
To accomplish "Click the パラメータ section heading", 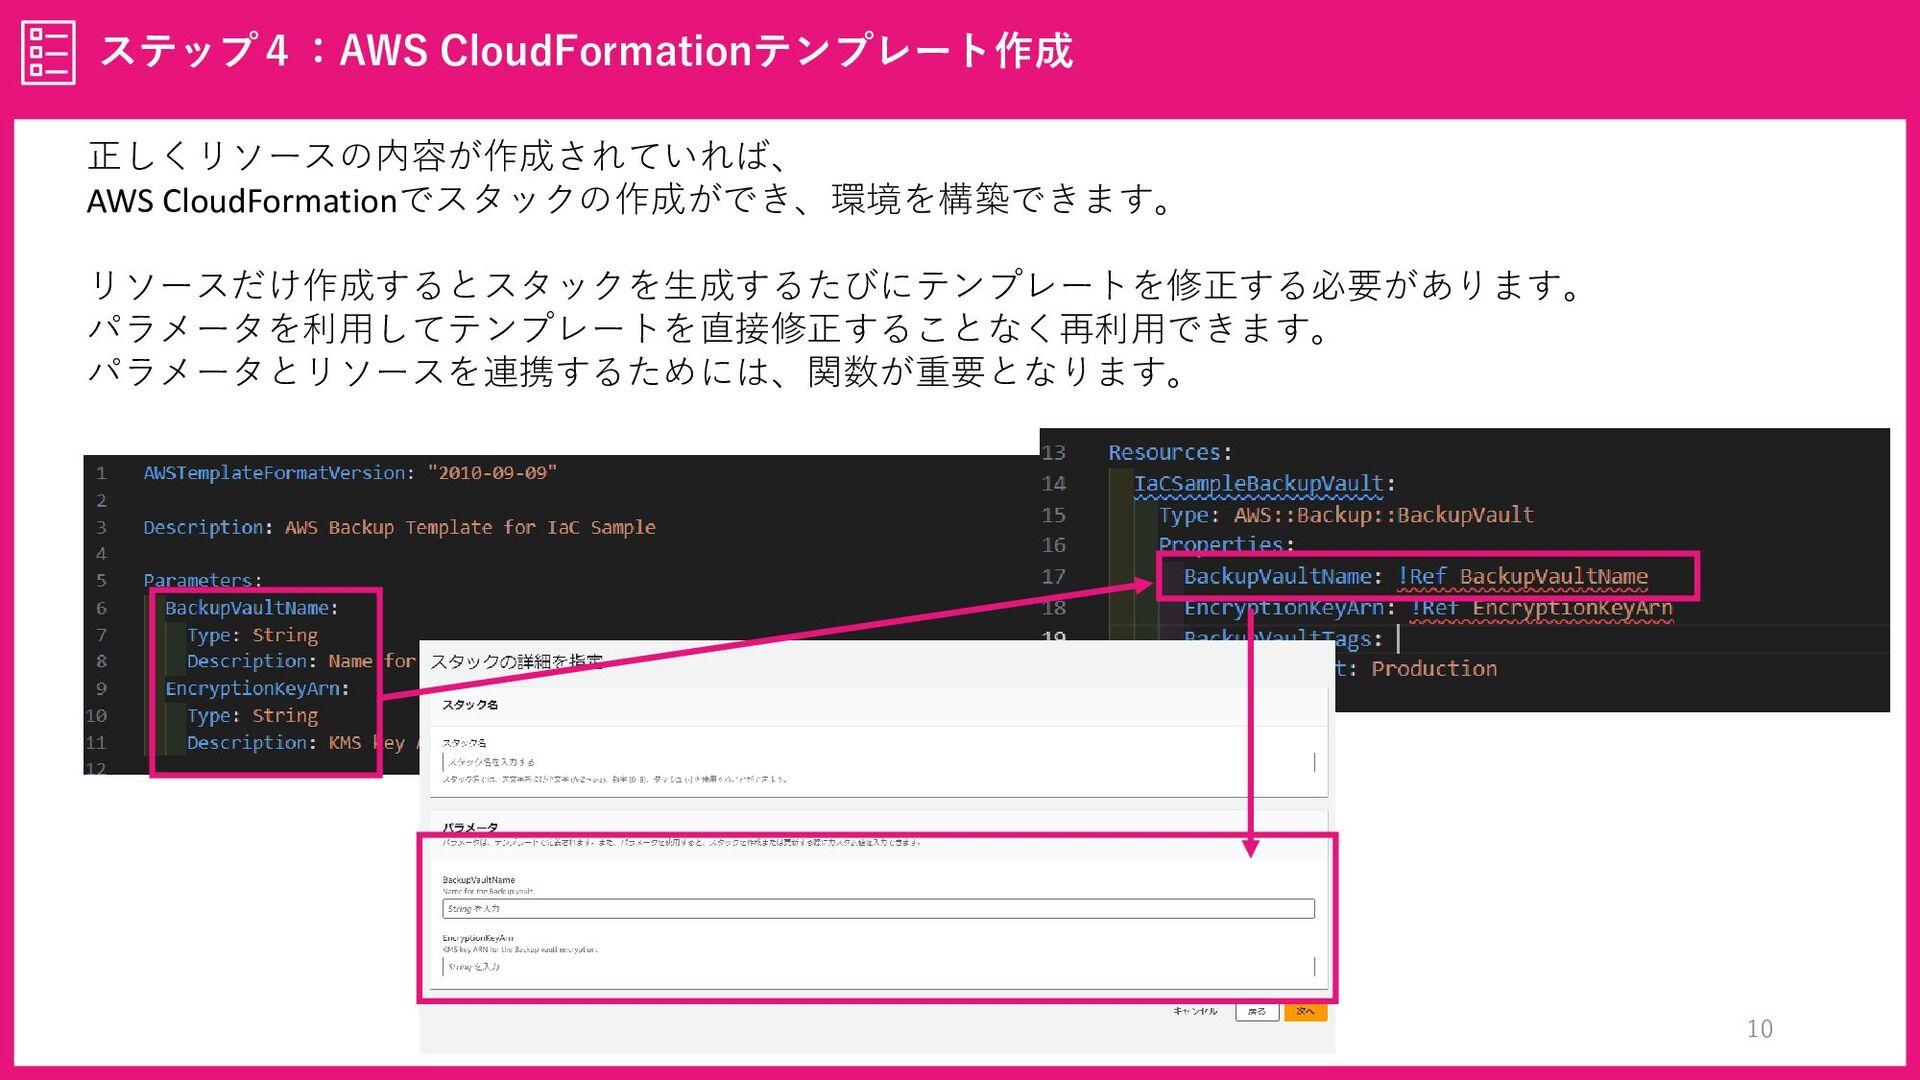I will click(x=470, y=827).
